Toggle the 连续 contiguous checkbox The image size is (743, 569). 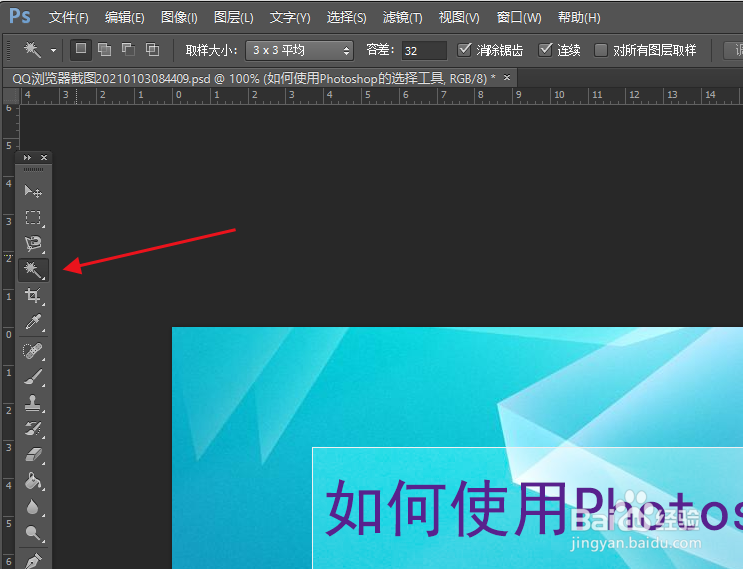coord(545,50)
